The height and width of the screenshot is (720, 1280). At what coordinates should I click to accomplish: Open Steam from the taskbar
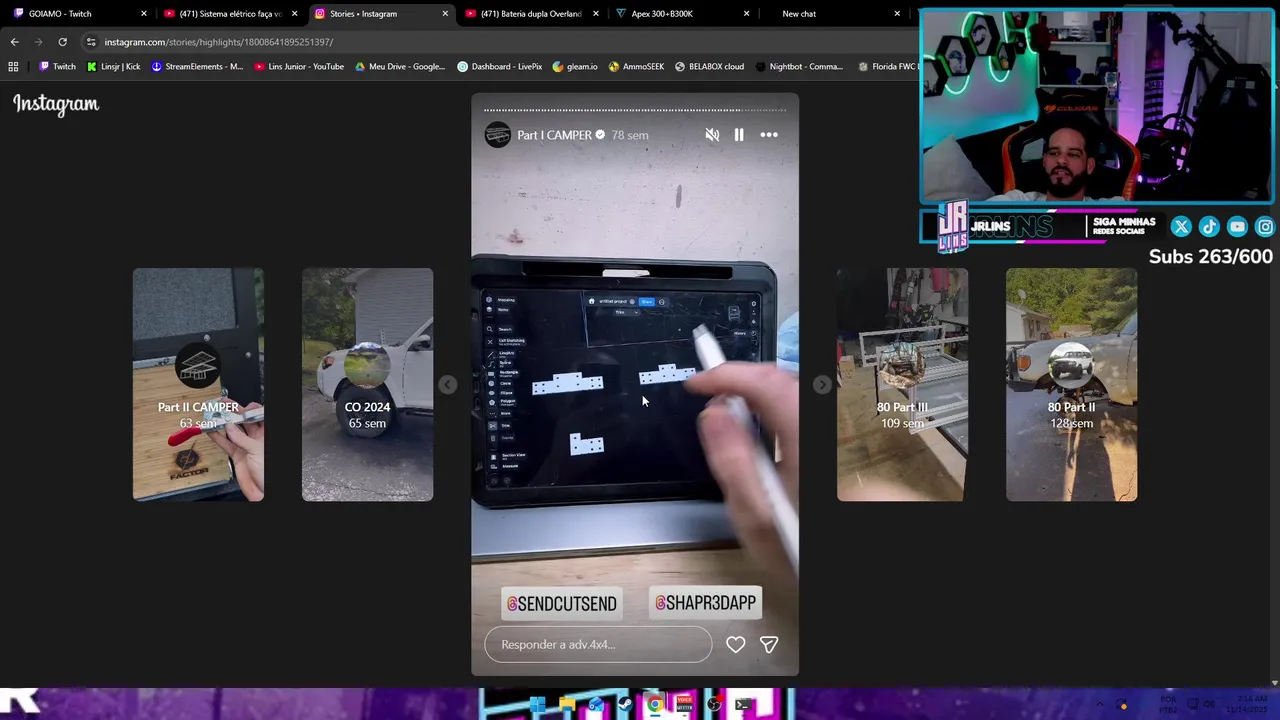click(x=625, y=705)
